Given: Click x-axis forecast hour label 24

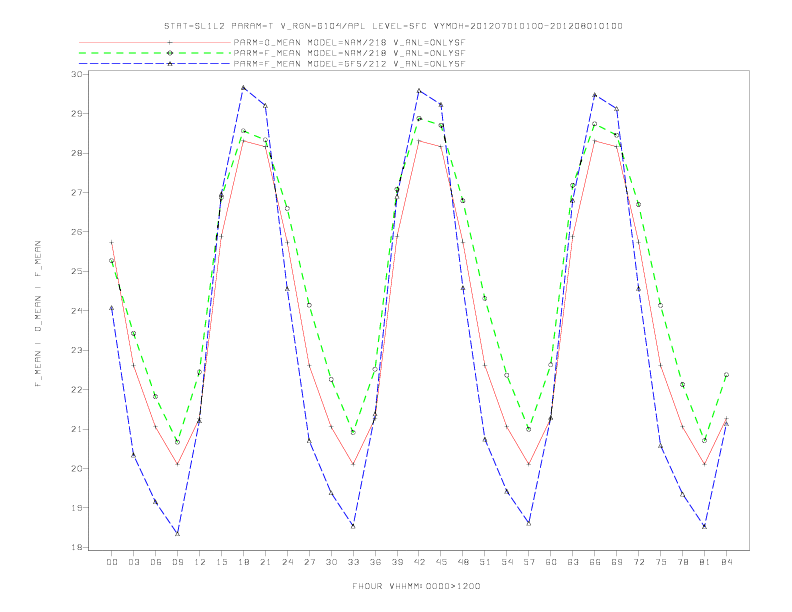Looking at the screenshot, I should click(x=287, y=562).
